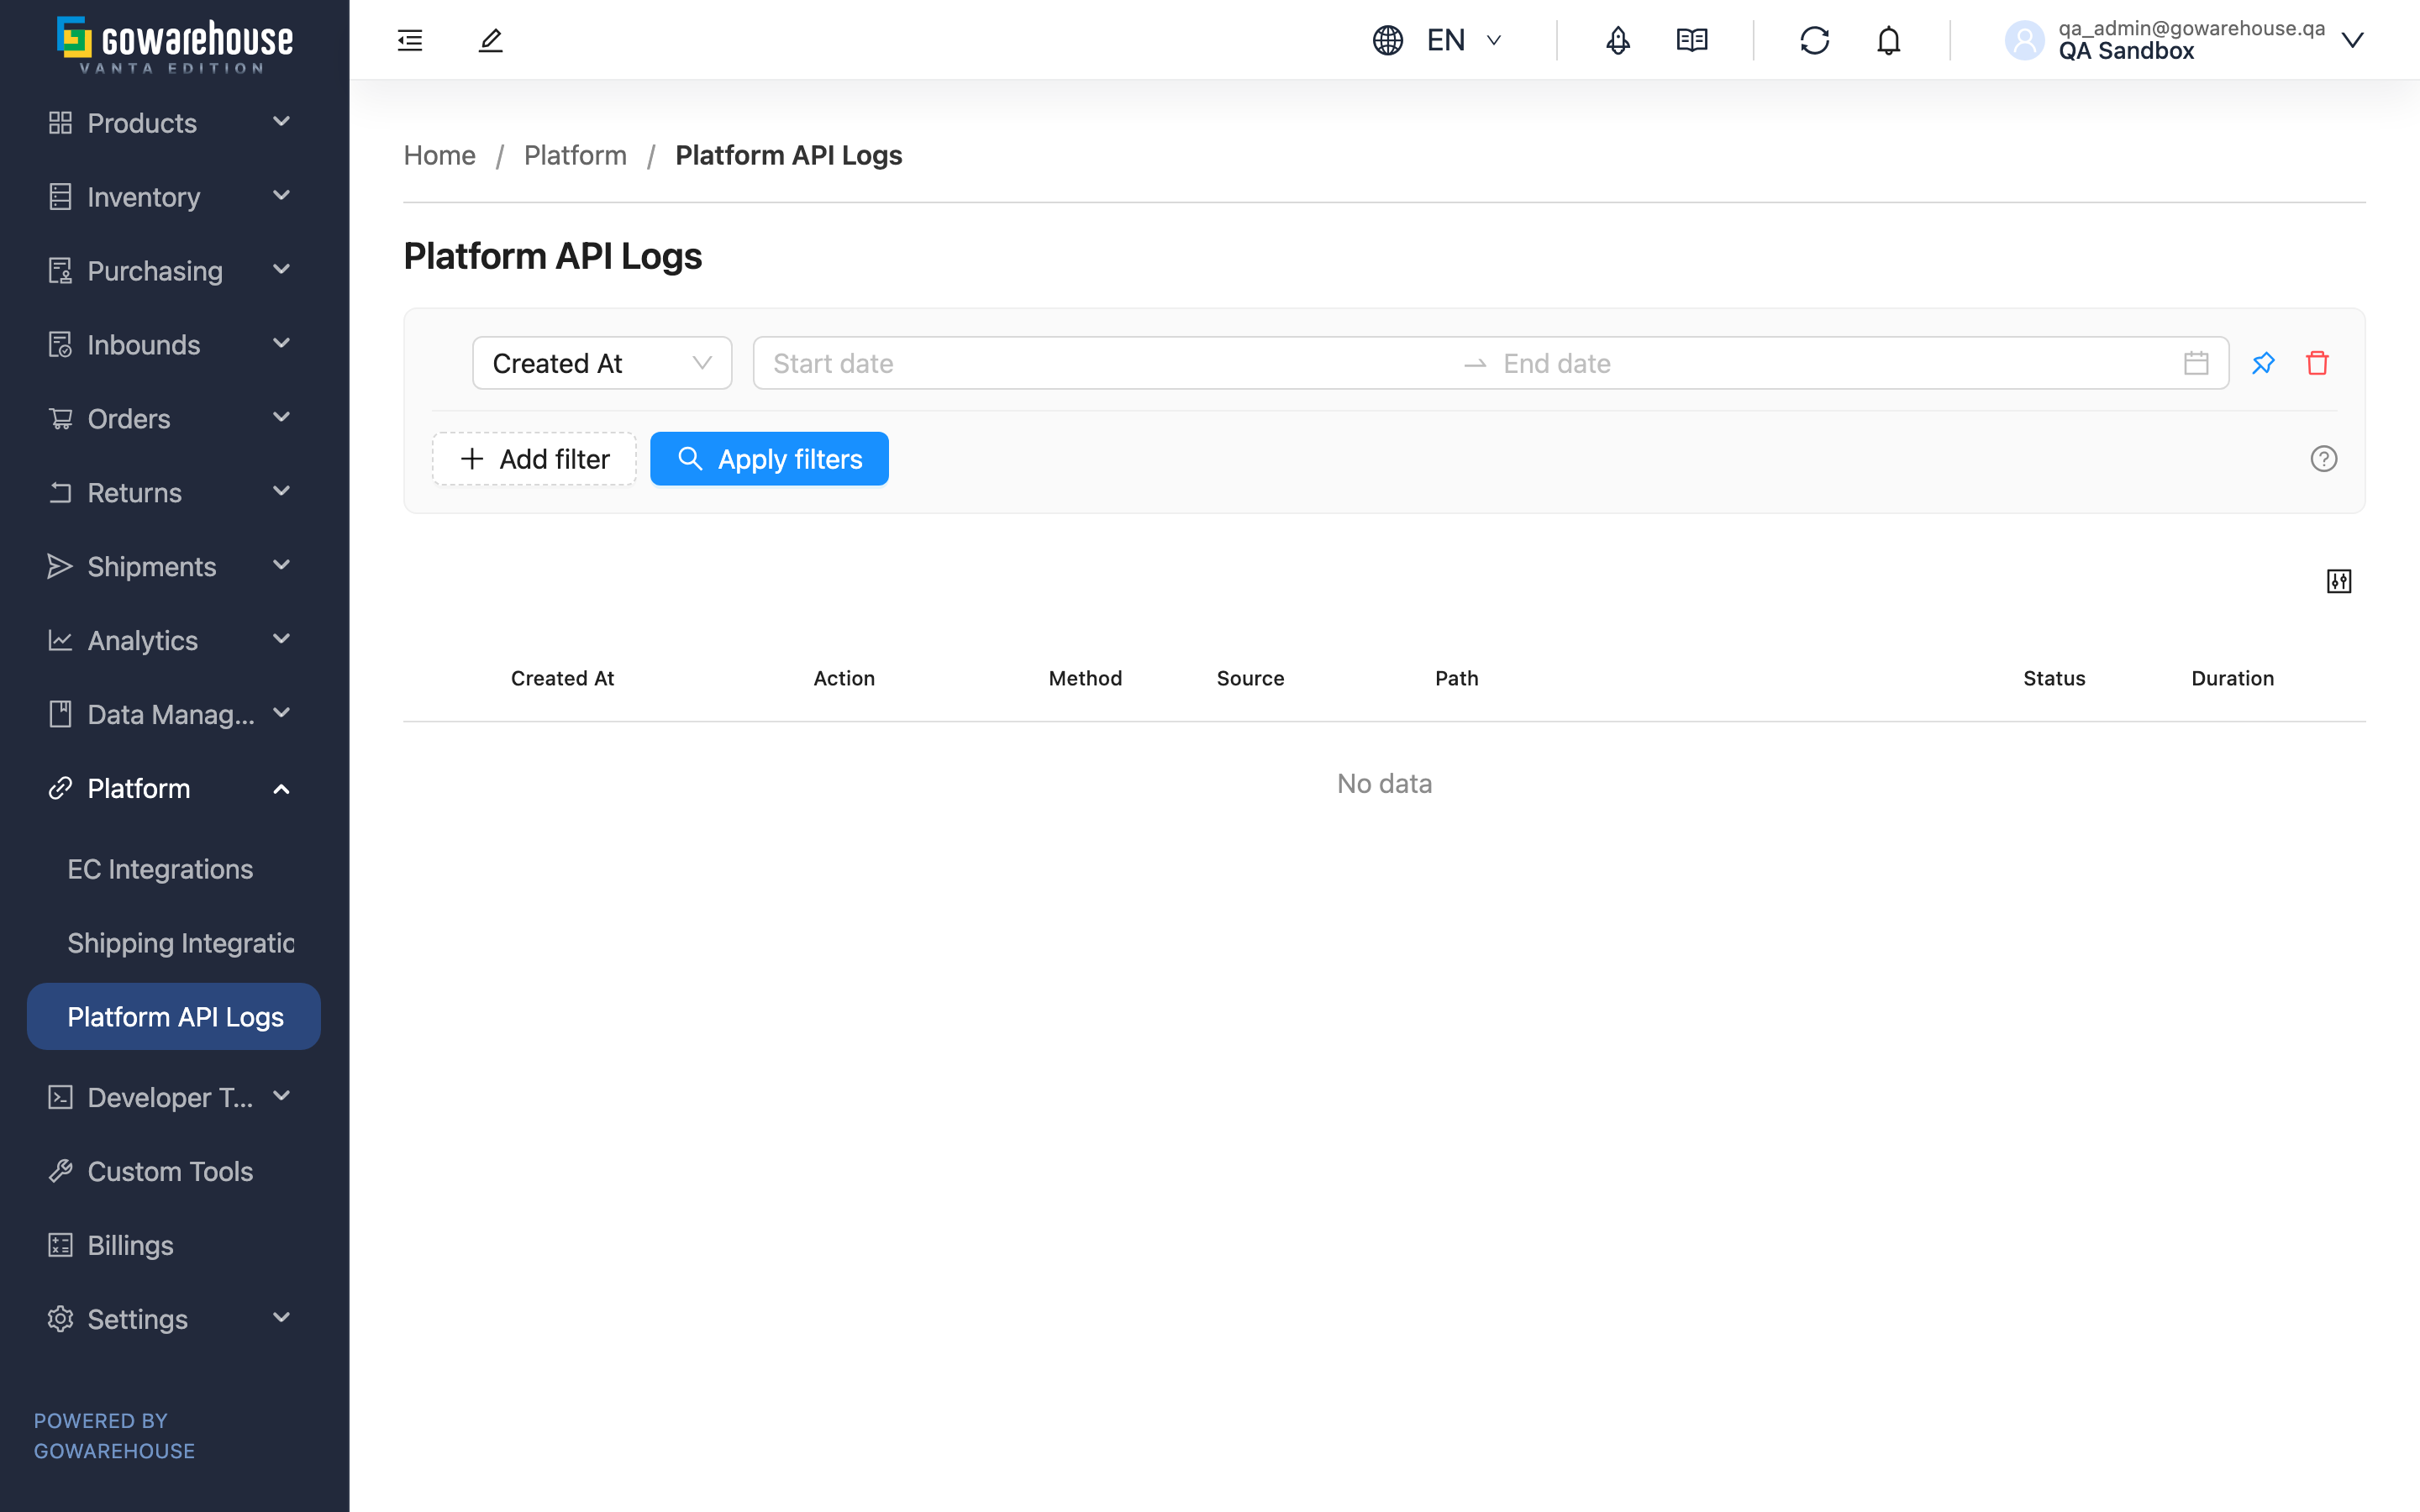Click the globe language icon

(1388, 40)
